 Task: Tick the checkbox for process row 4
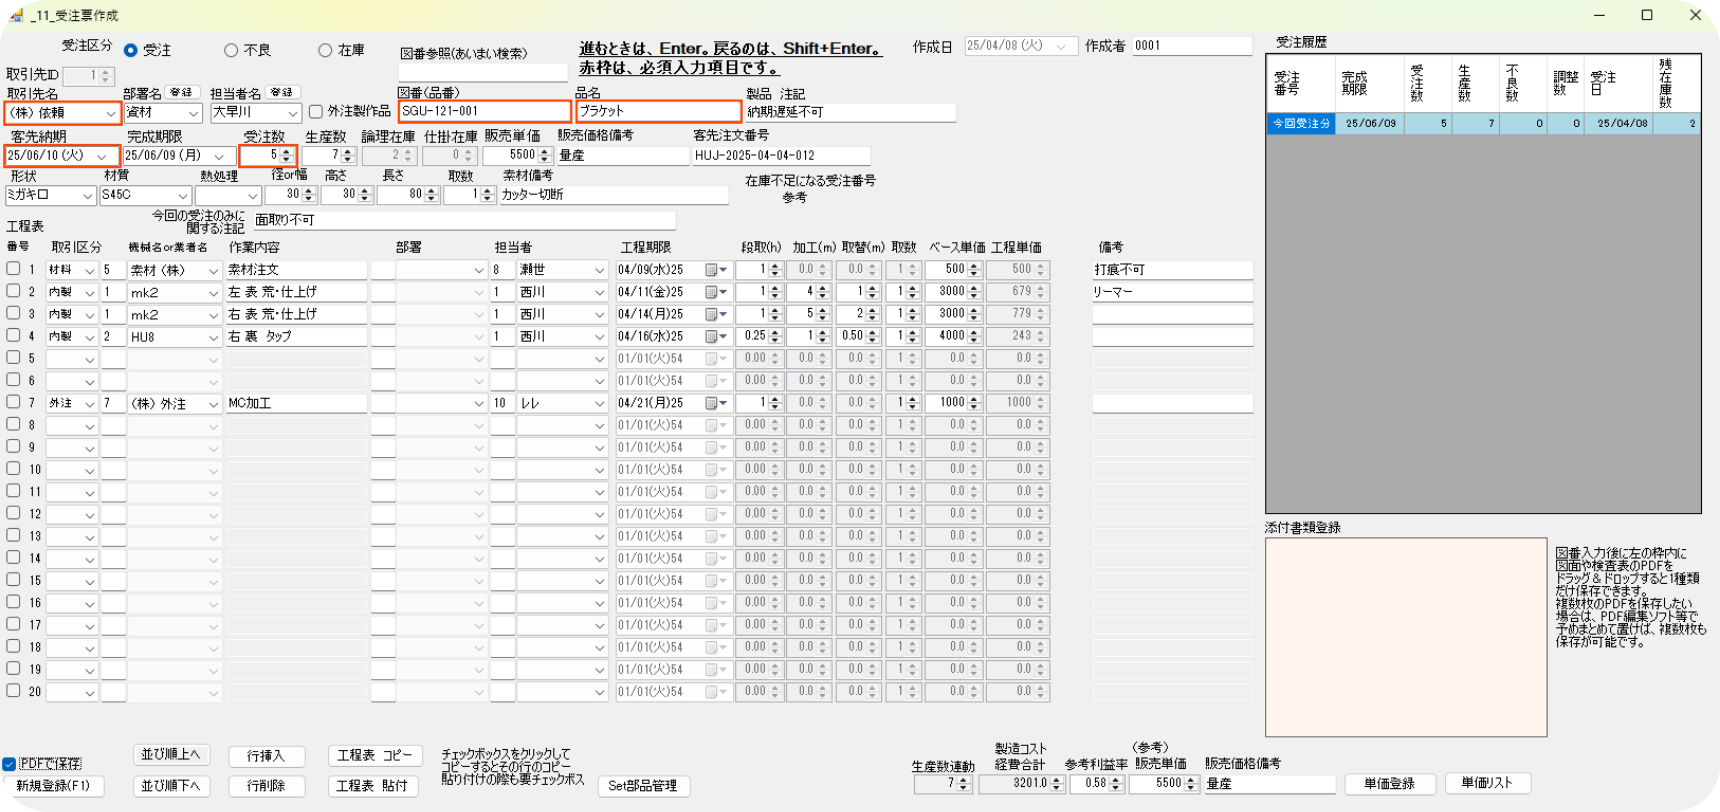coord(13,336)
